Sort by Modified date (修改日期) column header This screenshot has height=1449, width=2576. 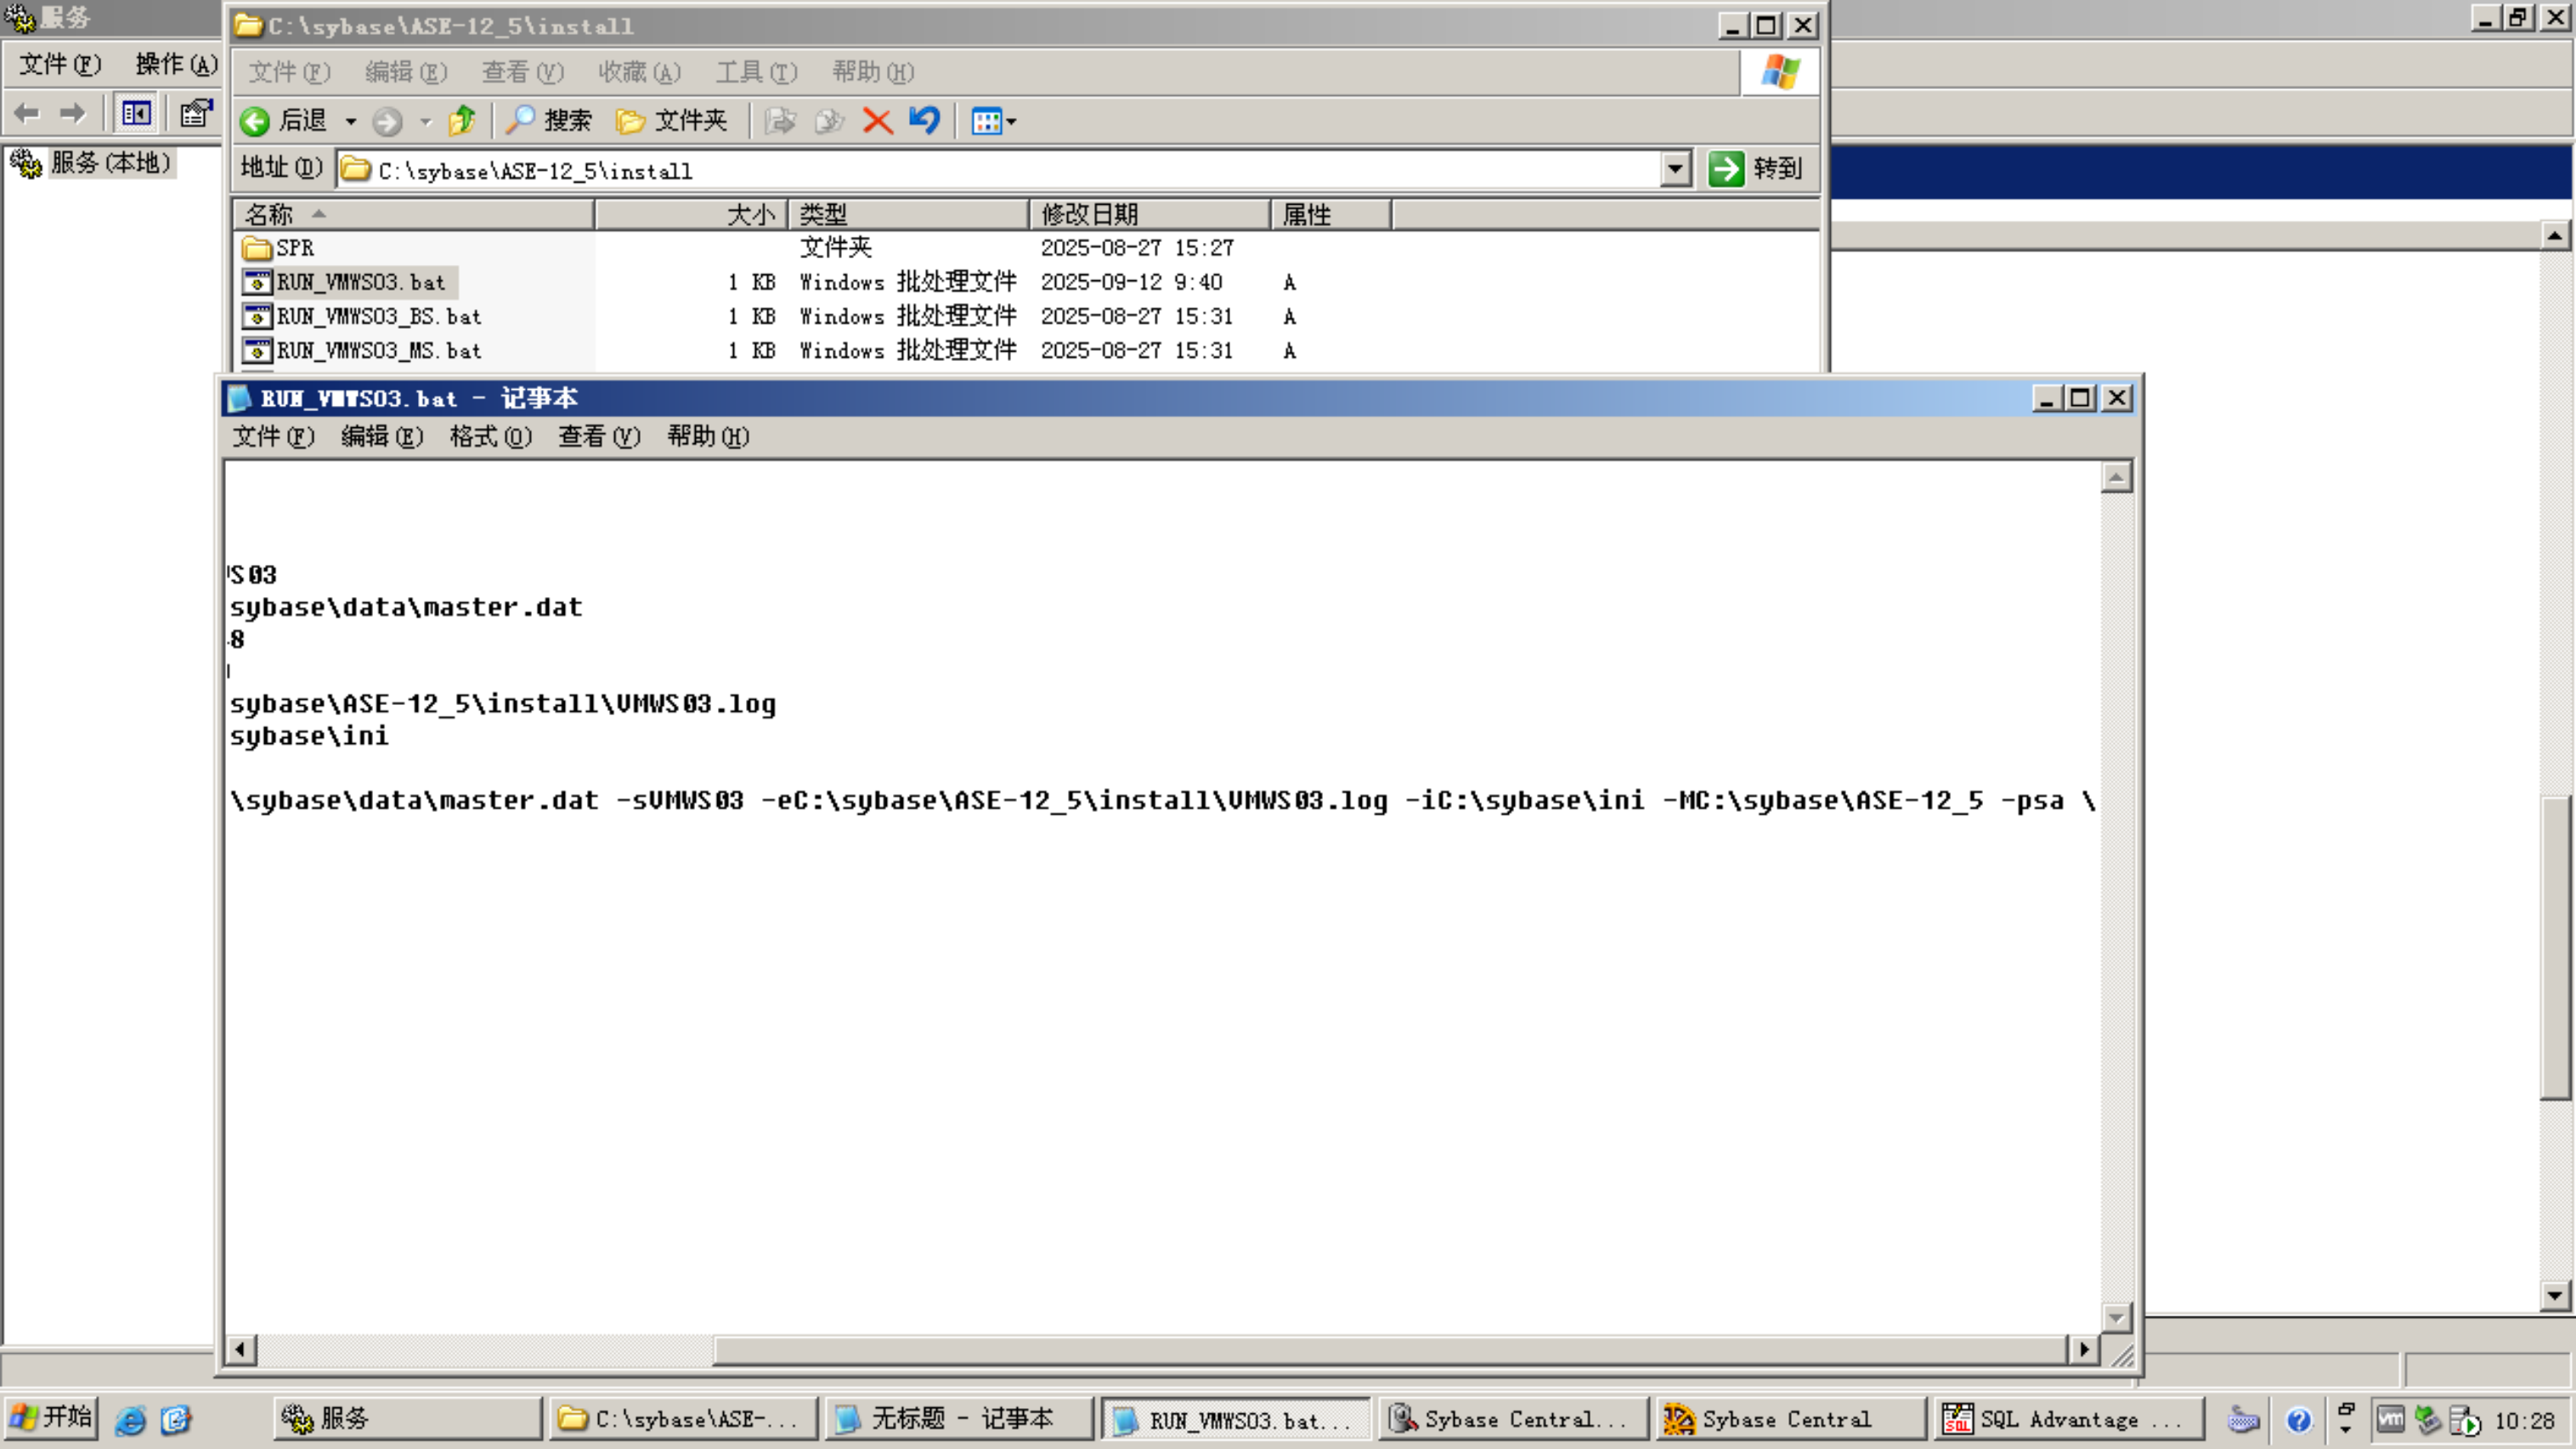pos(1150,215)
